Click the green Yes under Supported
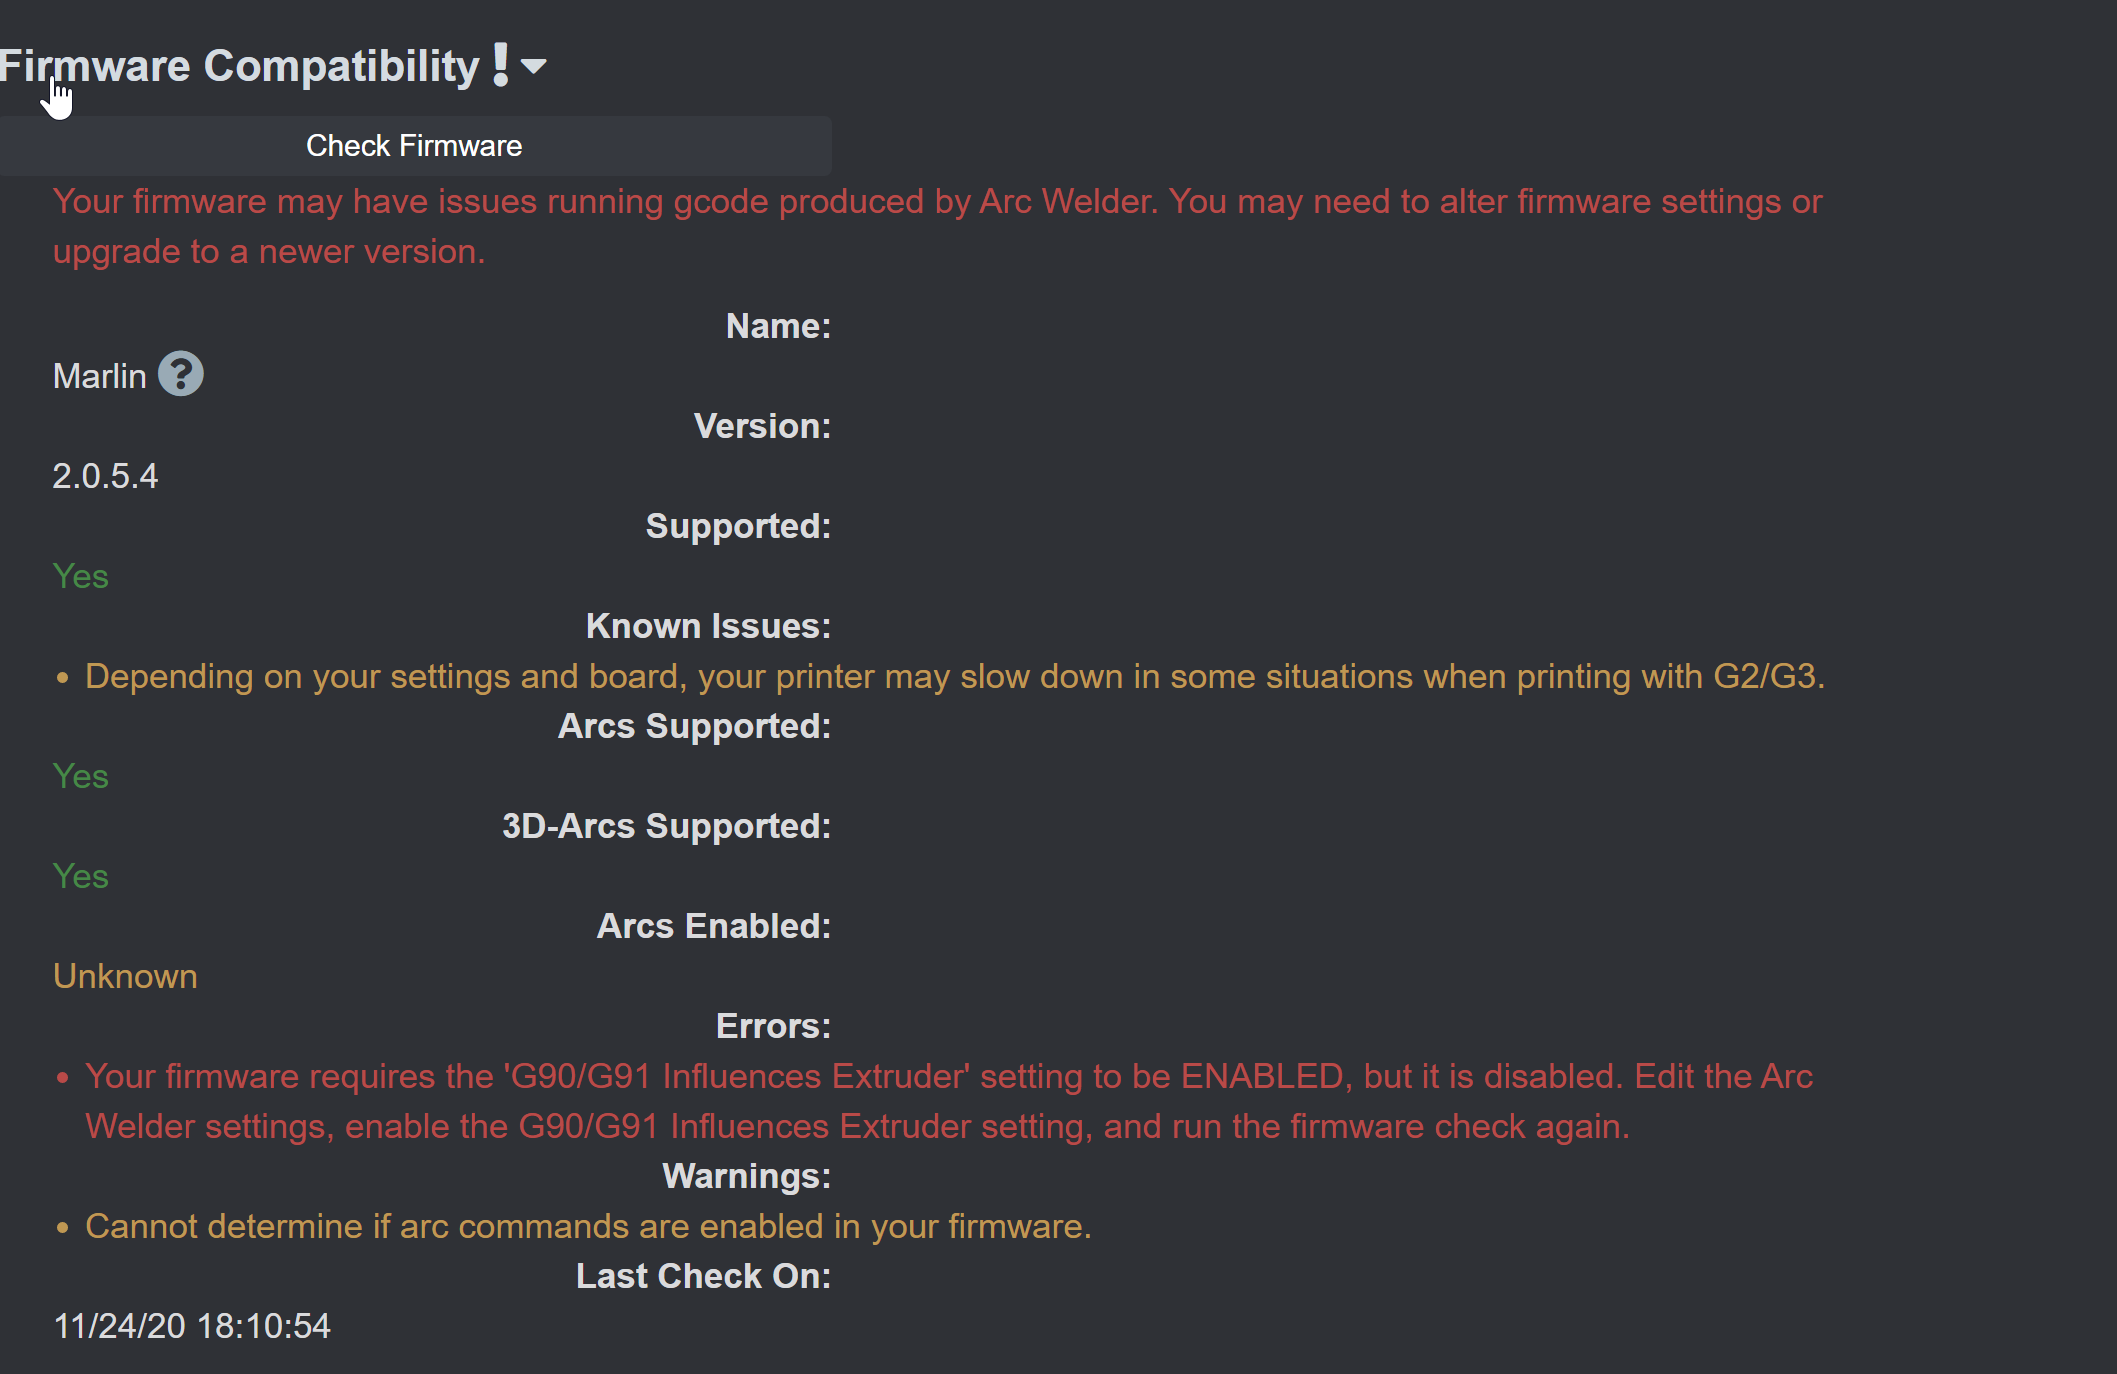2117x1374 pixels. point(80,576)
